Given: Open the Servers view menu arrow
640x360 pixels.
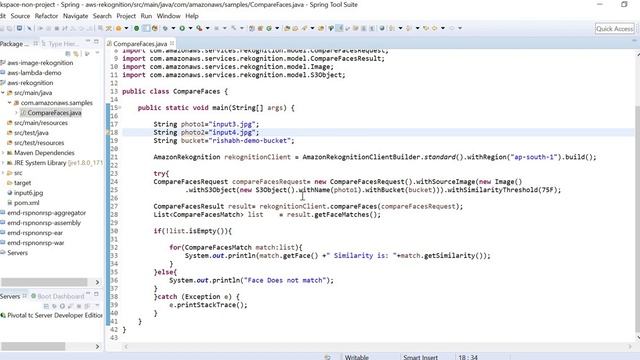Looking at the screenshot, I should (x=97, y=305).
